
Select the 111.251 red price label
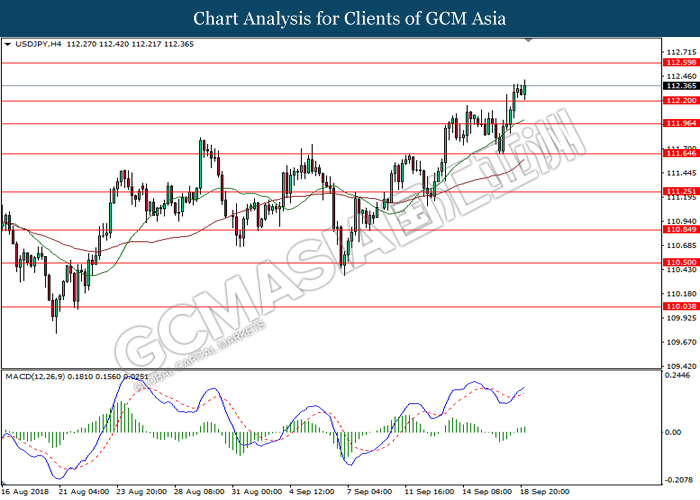pos(681,191)
